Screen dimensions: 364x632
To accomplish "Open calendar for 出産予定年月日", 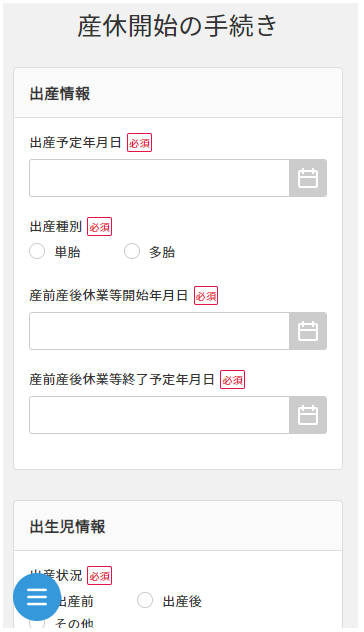I will tap(308, 178).
